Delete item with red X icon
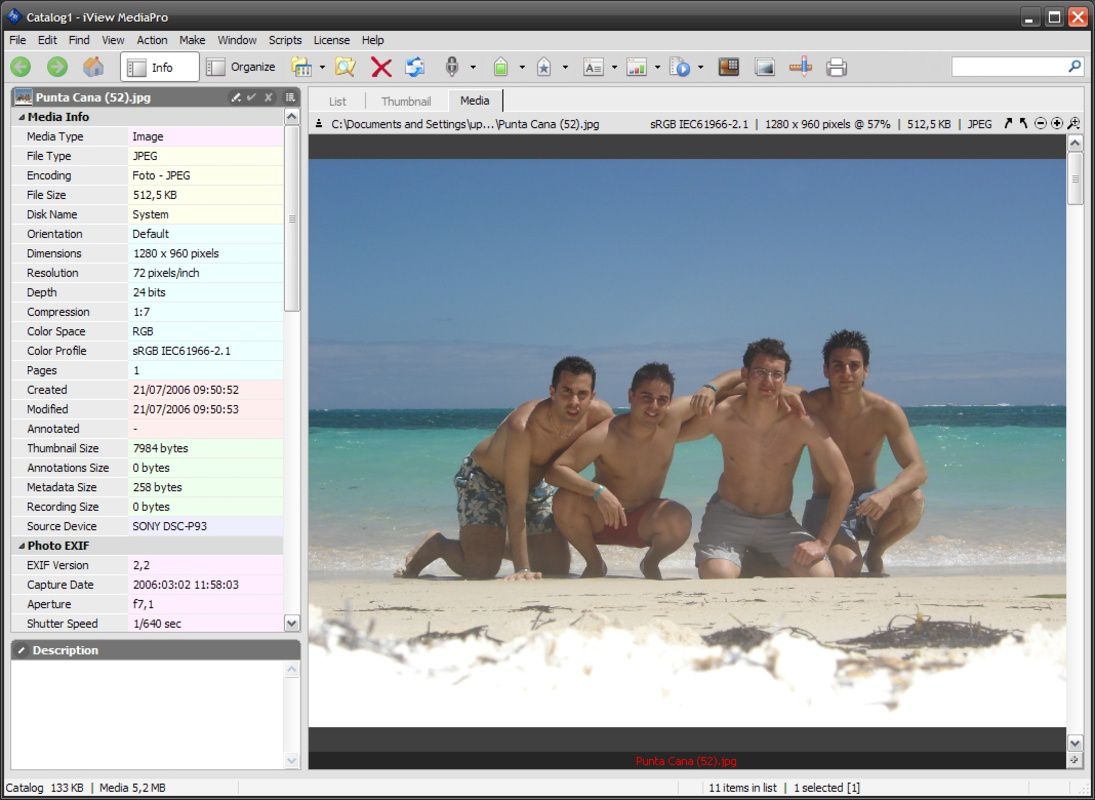1095x800 pixels. (381, 67)
